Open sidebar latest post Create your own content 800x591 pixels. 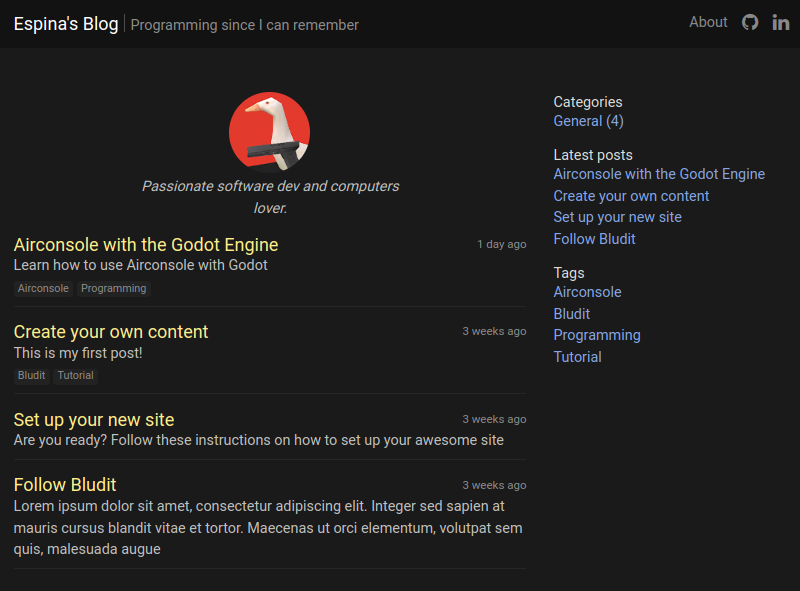tap(631, 196)
